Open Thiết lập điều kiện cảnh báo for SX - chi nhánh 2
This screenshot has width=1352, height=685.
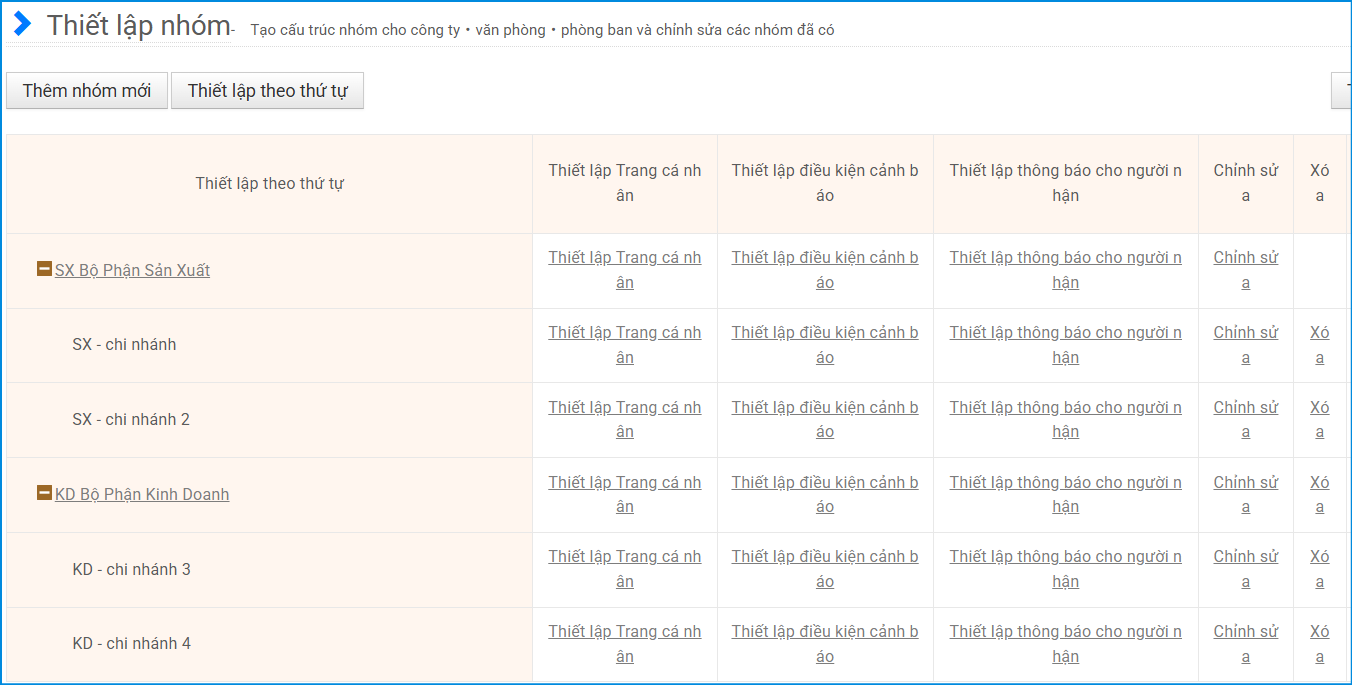(x=824, y=419)
